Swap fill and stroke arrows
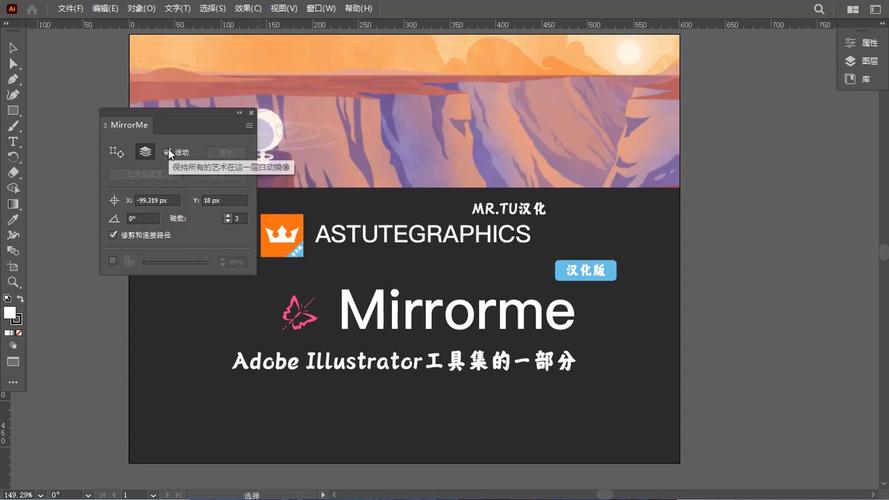 pos(20,299)
